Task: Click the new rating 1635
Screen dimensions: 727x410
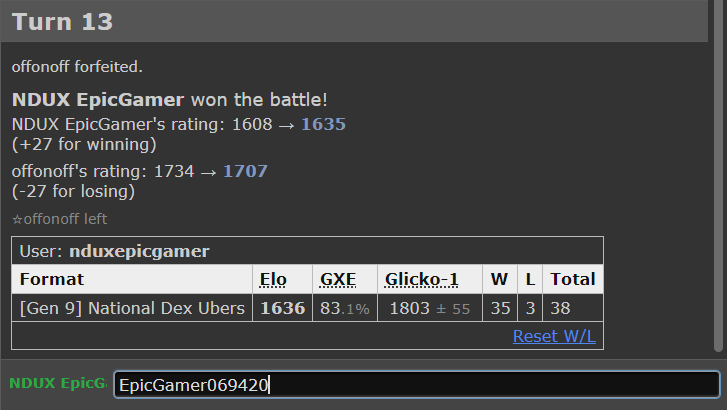Action: (x=323, y=124)
